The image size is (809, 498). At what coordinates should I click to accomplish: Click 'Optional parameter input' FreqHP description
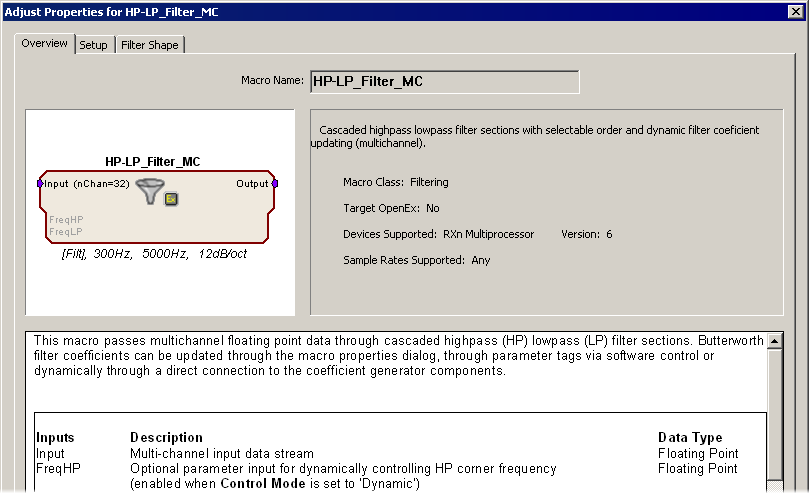point(343,469)
